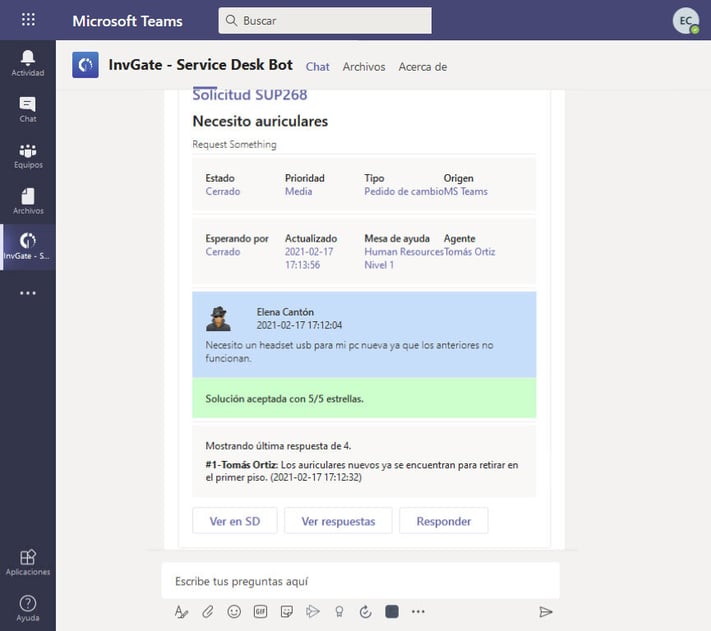The height and width of the screenshot is (631, 711).
Task: Click Tipo value 'Pedido de cambio'
Action: pos(404,191)
